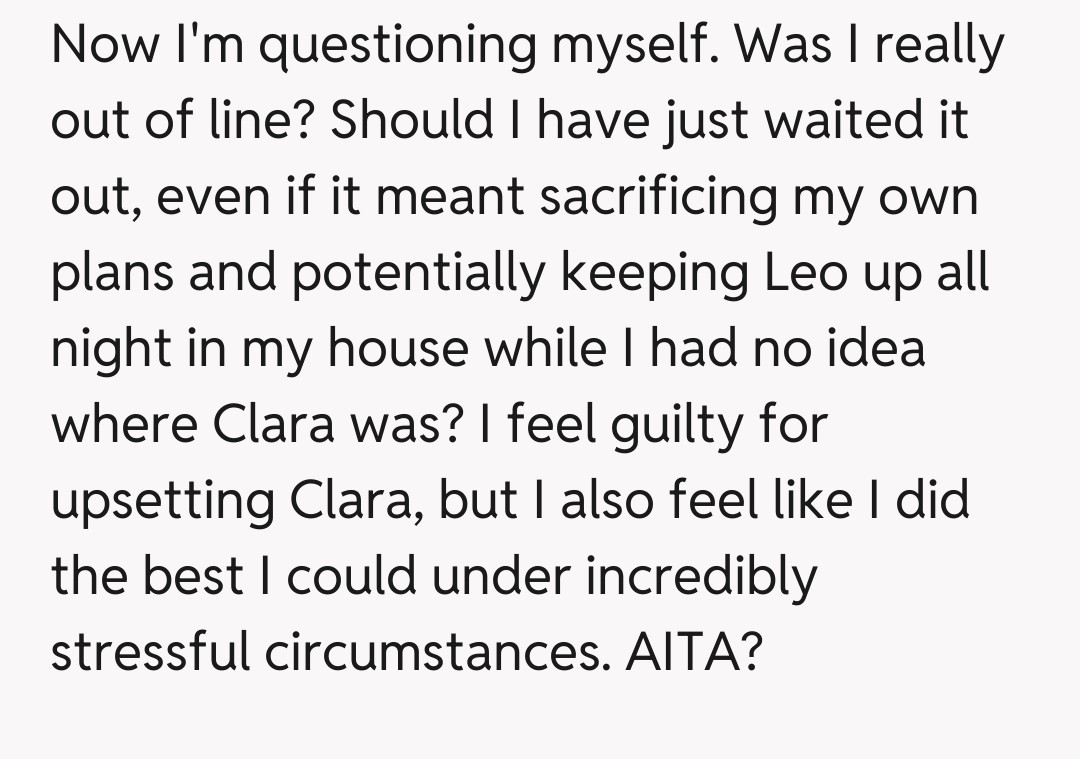Click the word "AITA?" ending the post

click(695, 652)
